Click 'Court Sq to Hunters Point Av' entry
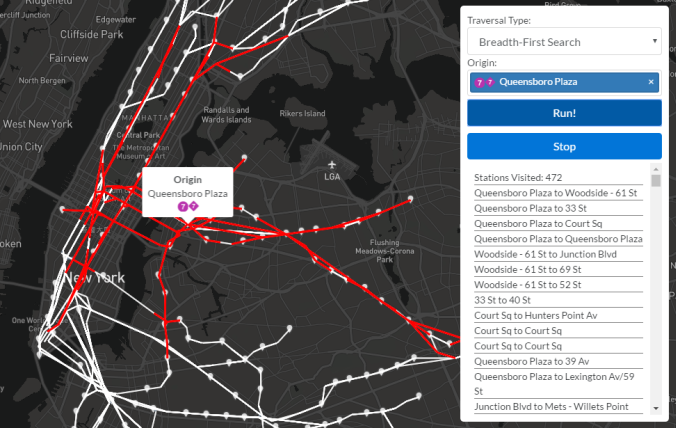This screenshot has width=676, height=428. coord(534,315)
